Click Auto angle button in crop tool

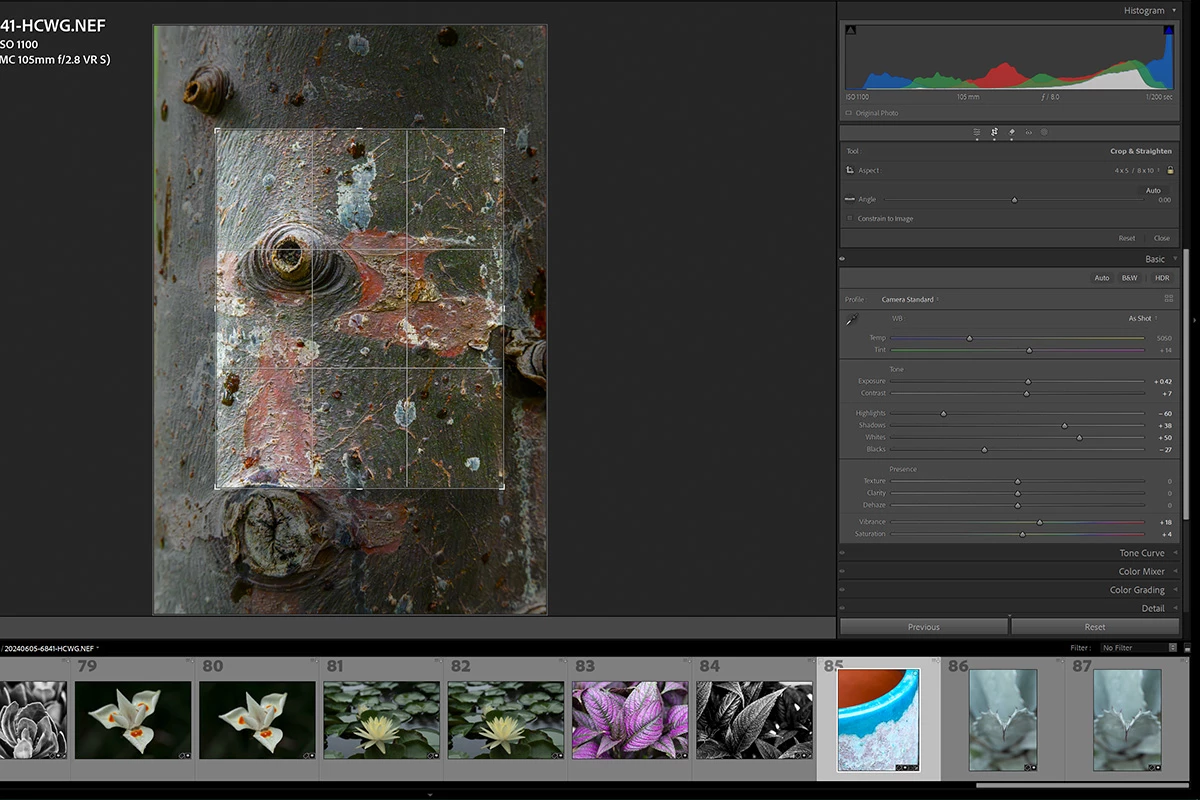pyautogui.click(x=1153, y=190)
